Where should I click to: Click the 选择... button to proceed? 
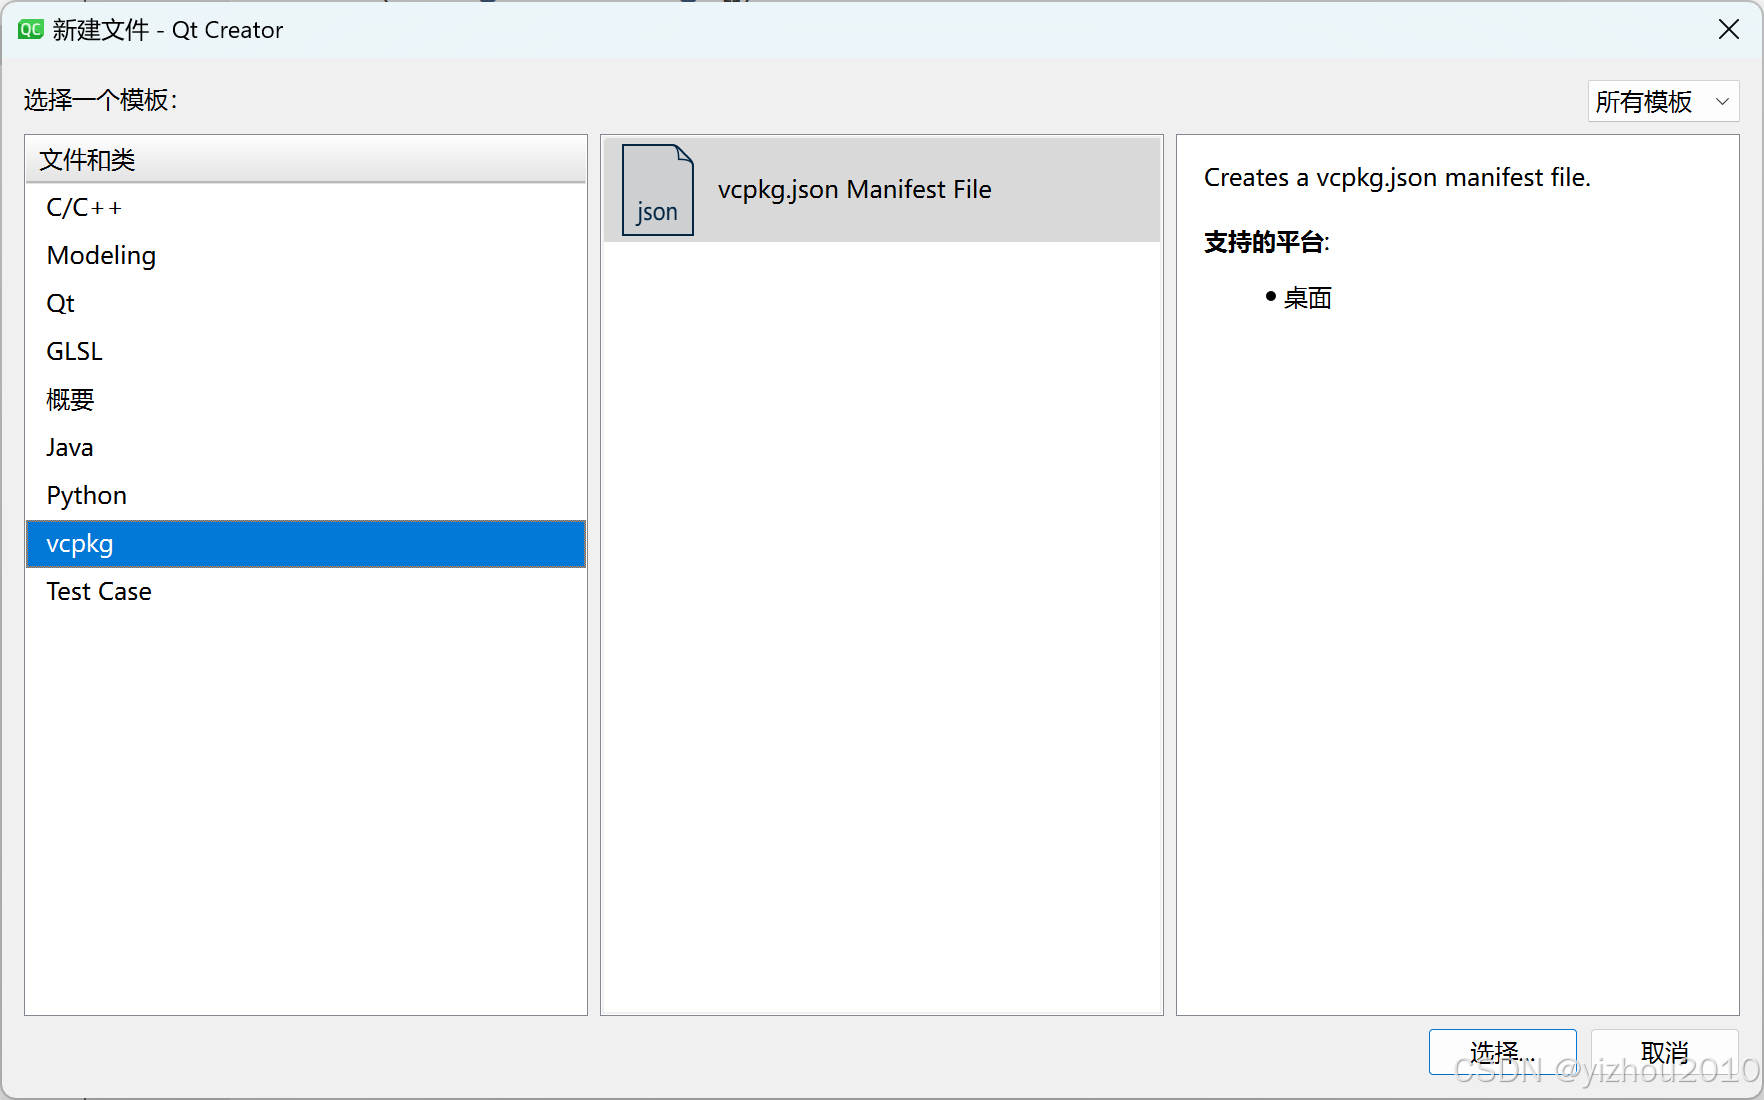point(1502,1052)
